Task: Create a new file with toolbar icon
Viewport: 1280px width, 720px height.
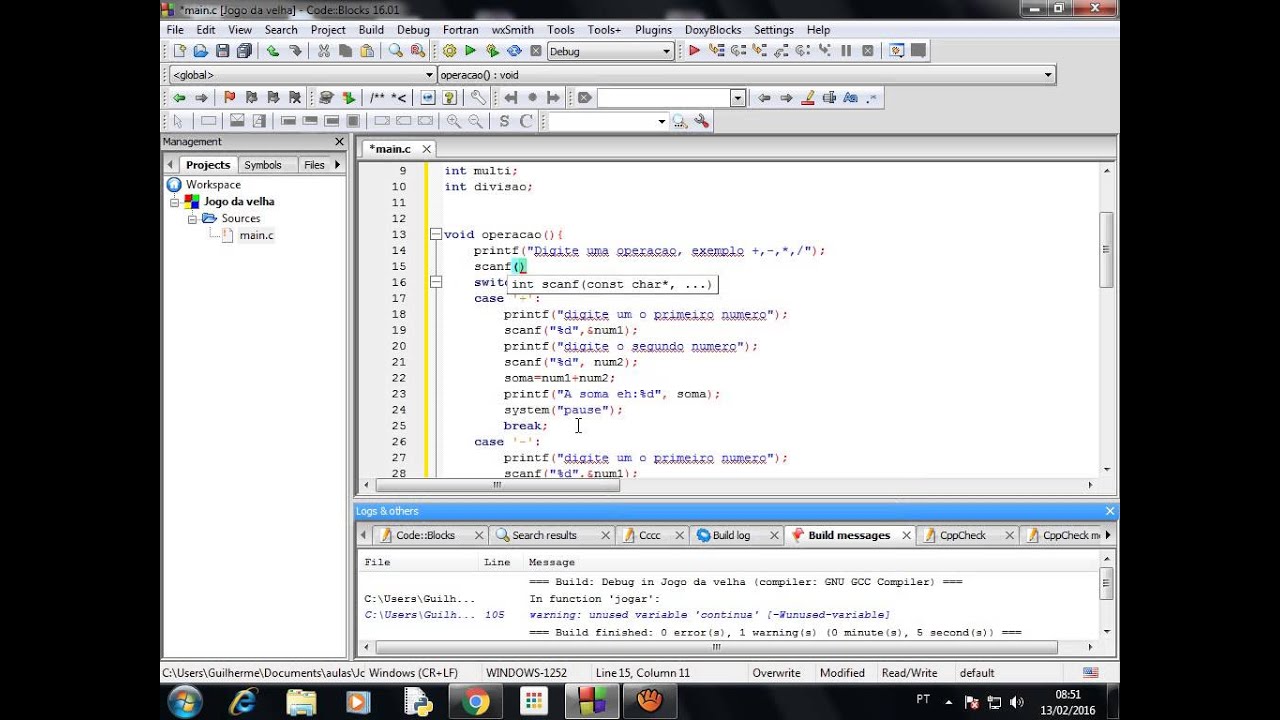Action: (180, 51)
